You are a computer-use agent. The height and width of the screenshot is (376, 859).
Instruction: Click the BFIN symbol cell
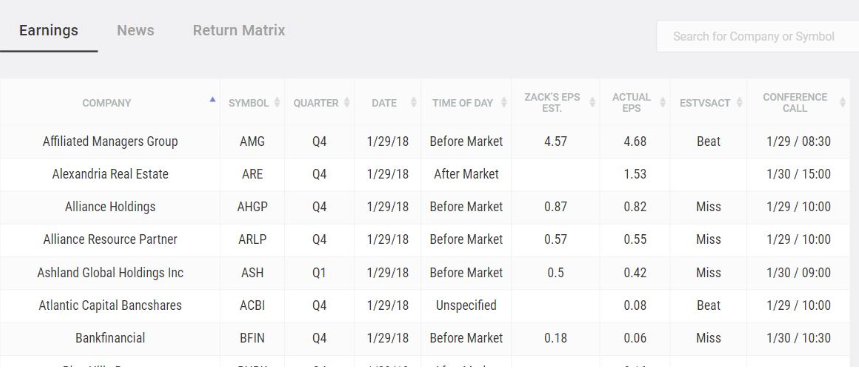click(x=252, y=338)
